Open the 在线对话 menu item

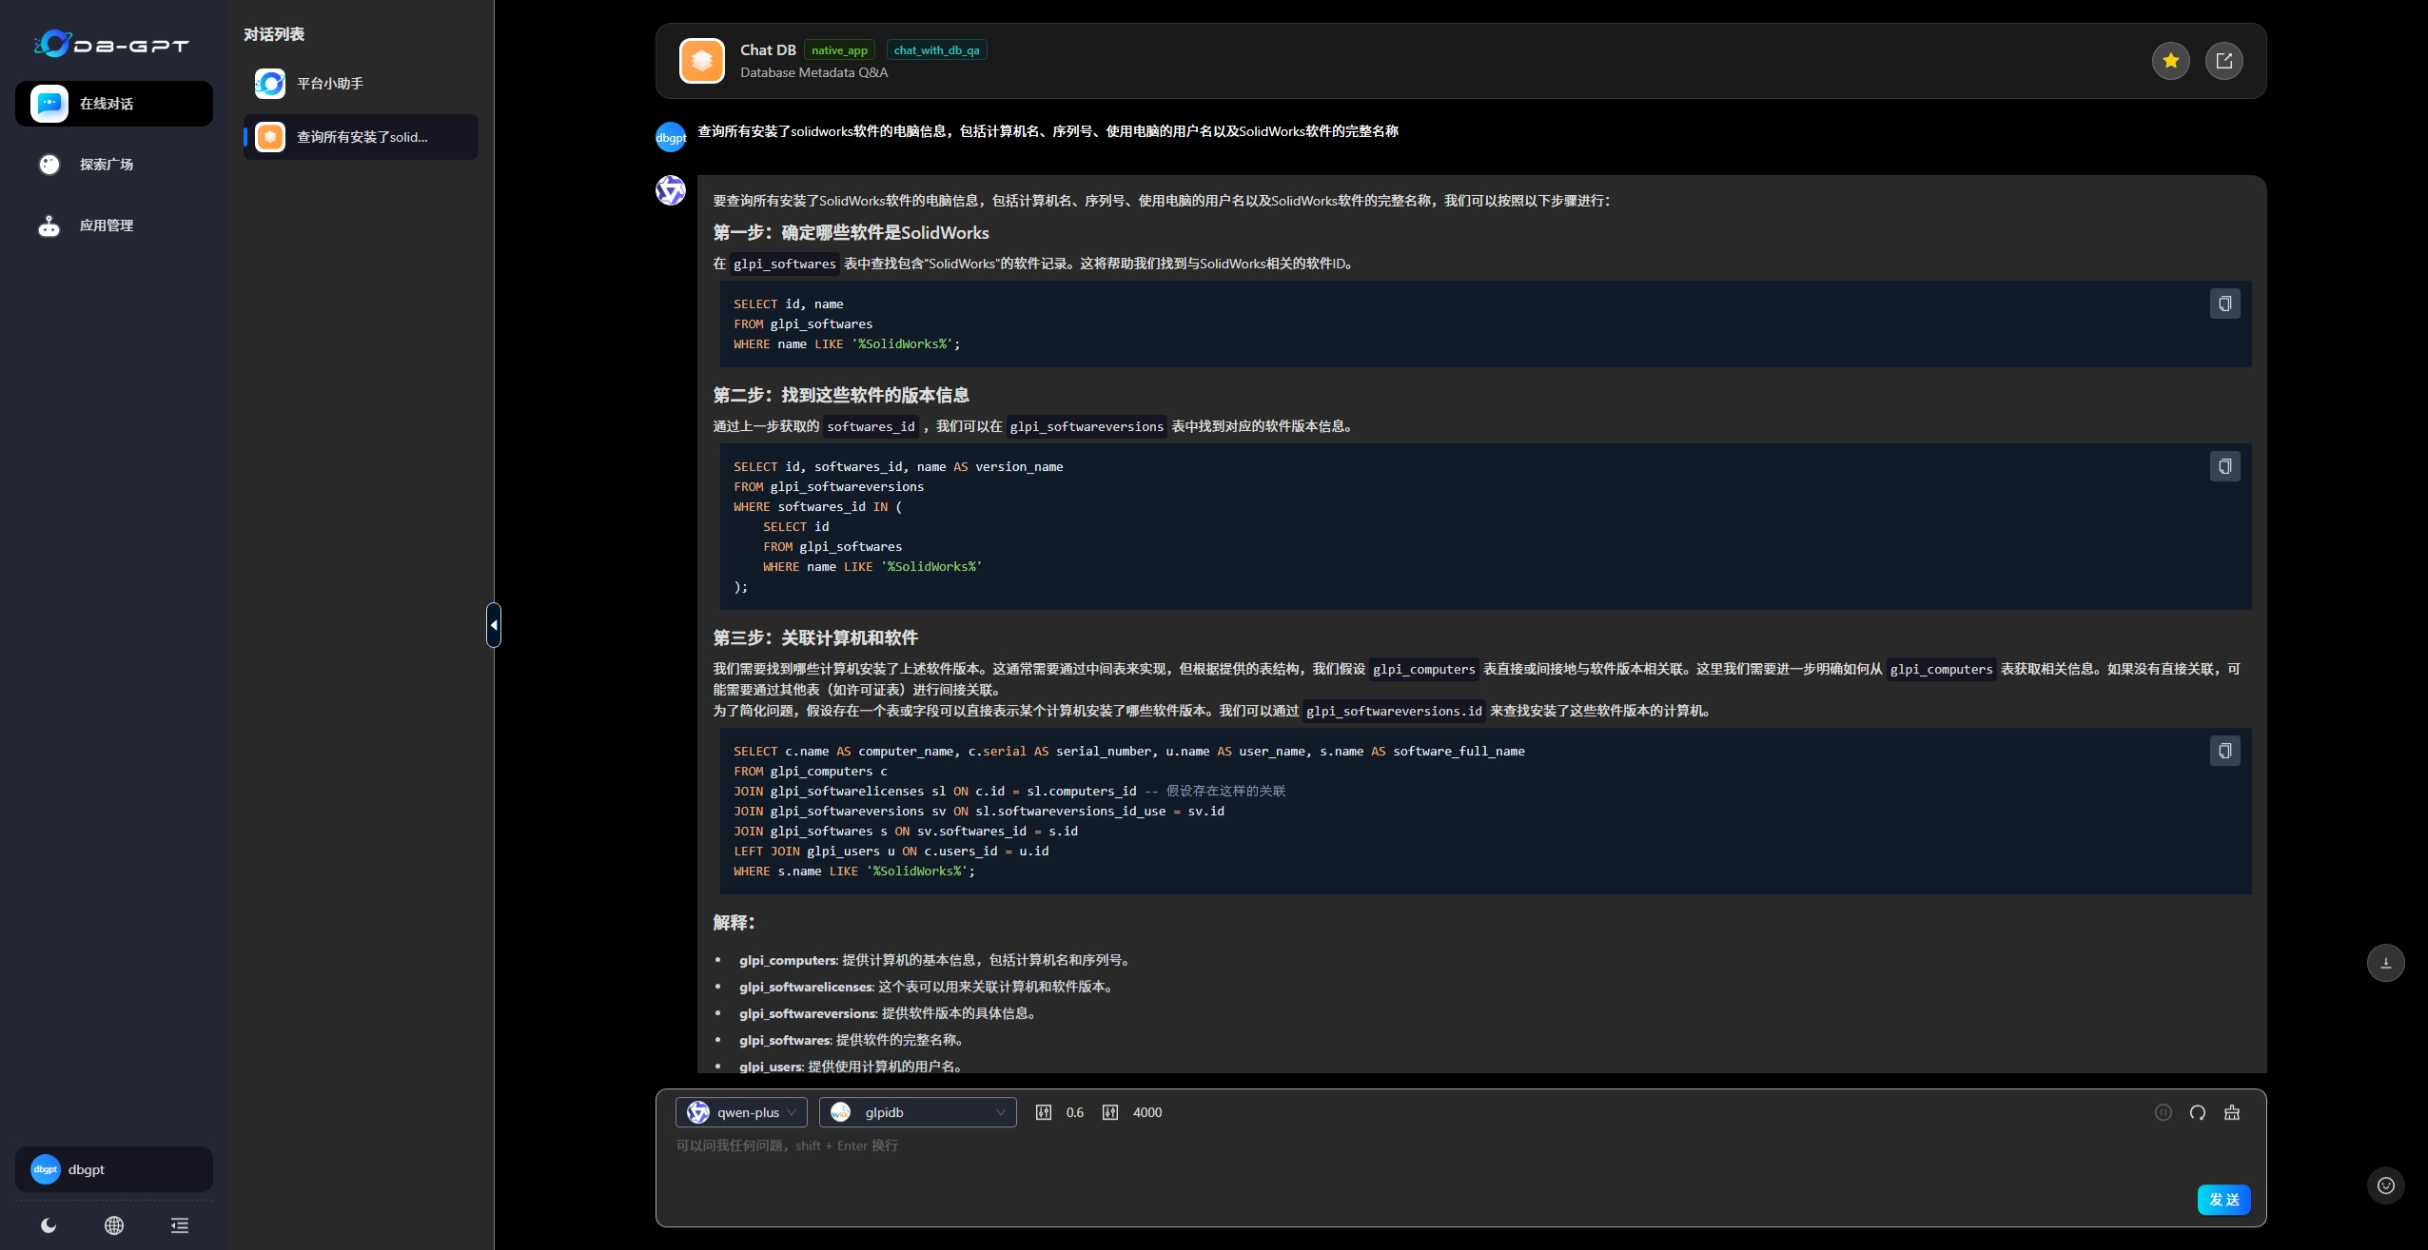(114, 103)
